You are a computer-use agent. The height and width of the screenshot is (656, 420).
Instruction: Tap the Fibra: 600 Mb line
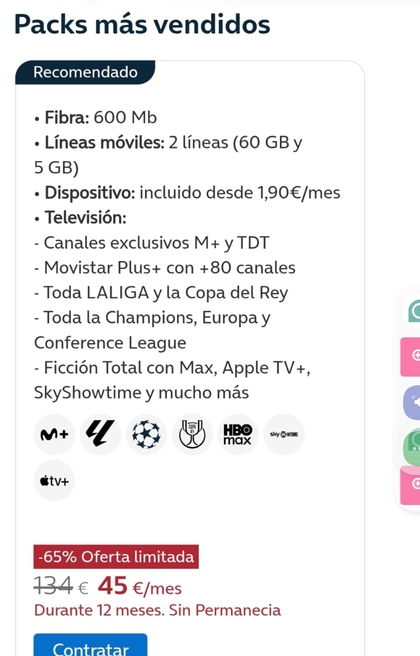pos(95,118)
